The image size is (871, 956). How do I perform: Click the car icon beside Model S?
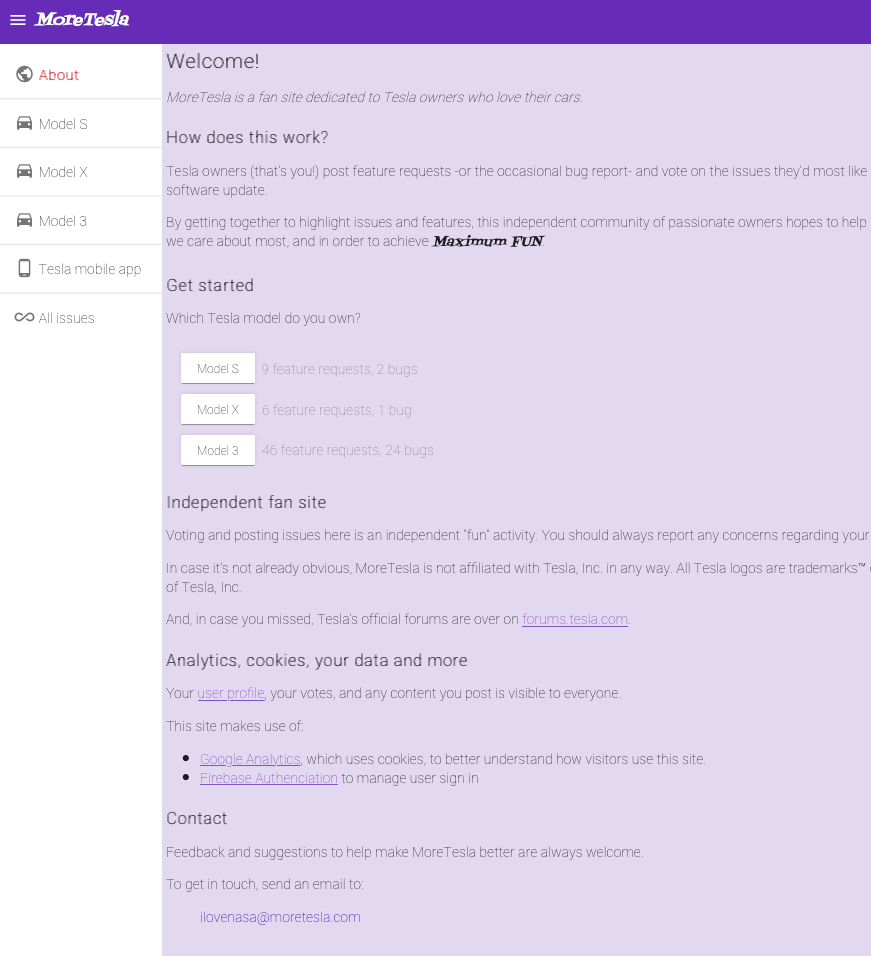[24, 123]
